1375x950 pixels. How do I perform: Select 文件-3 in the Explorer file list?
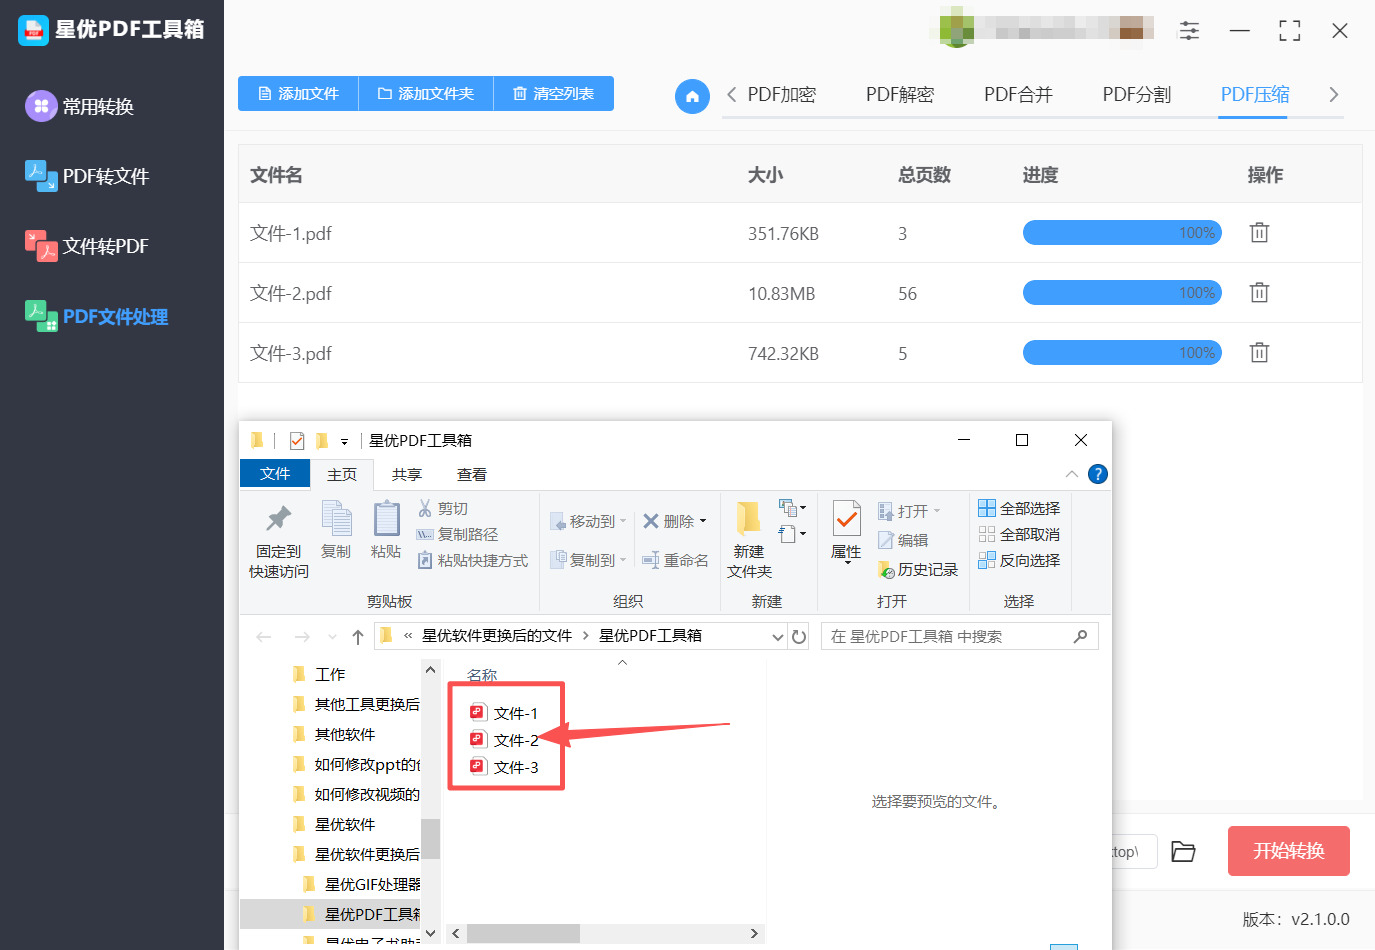(504, 767)
